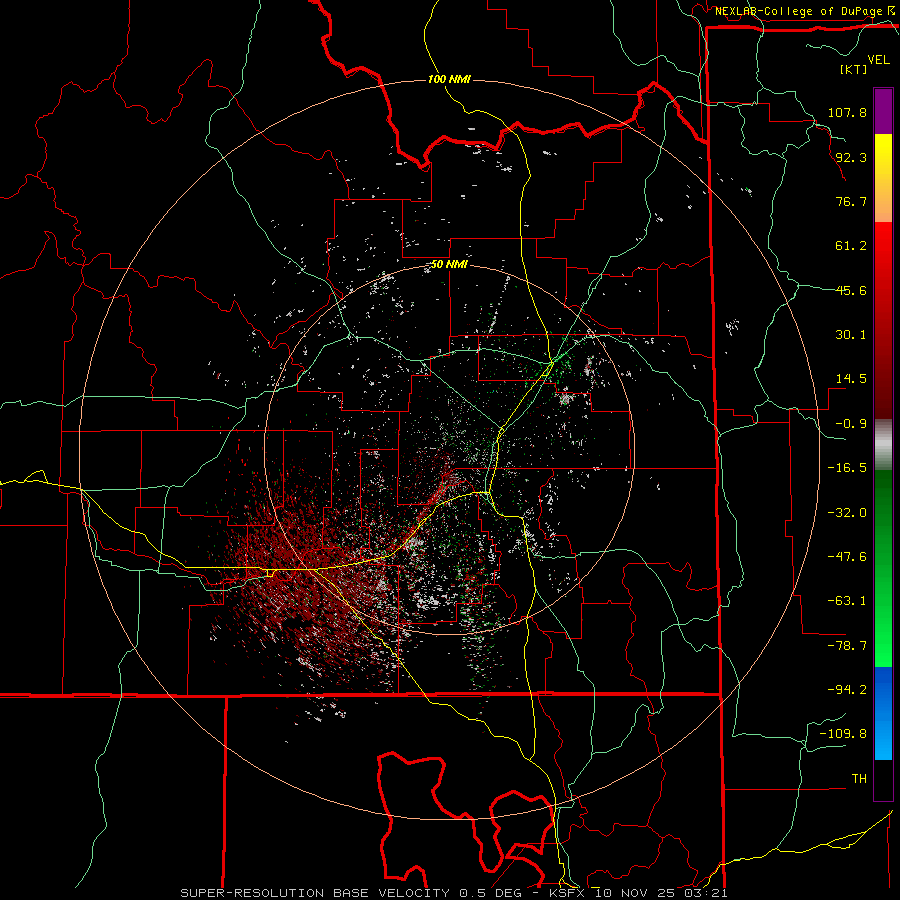
Task: Pick the gray near-zero segment of color bar
Action: tap(883, 445)
